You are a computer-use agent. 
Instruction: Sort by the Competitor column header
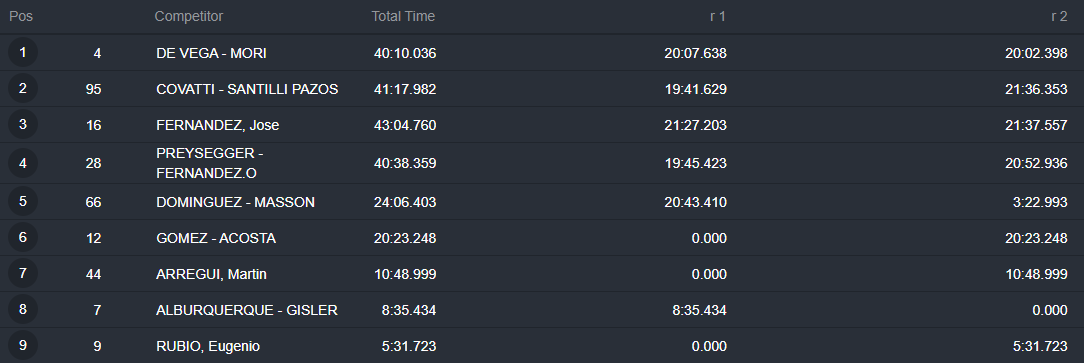189,16
